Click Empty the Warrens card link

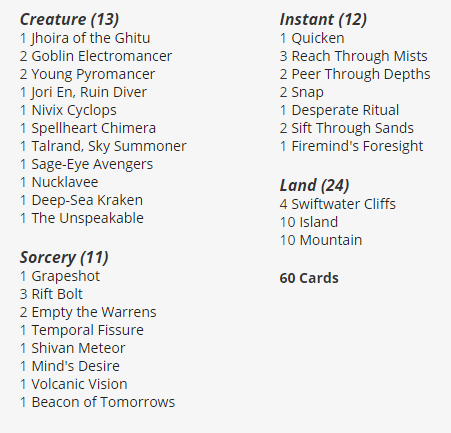94,312
